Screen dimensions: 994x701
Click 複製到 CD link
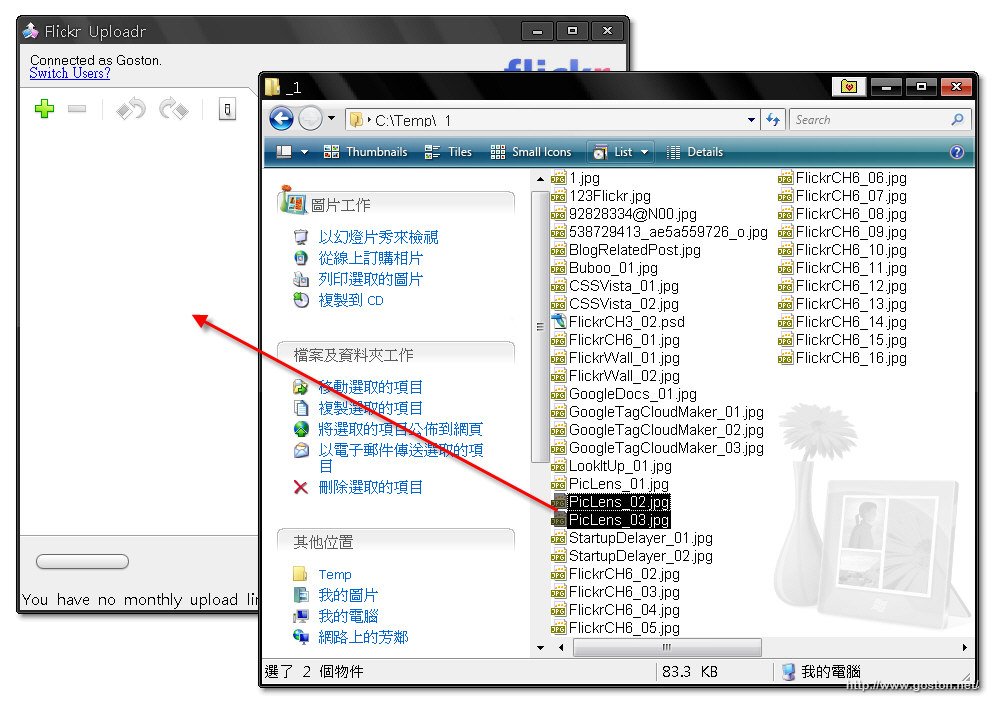click(x=351, y=300)
